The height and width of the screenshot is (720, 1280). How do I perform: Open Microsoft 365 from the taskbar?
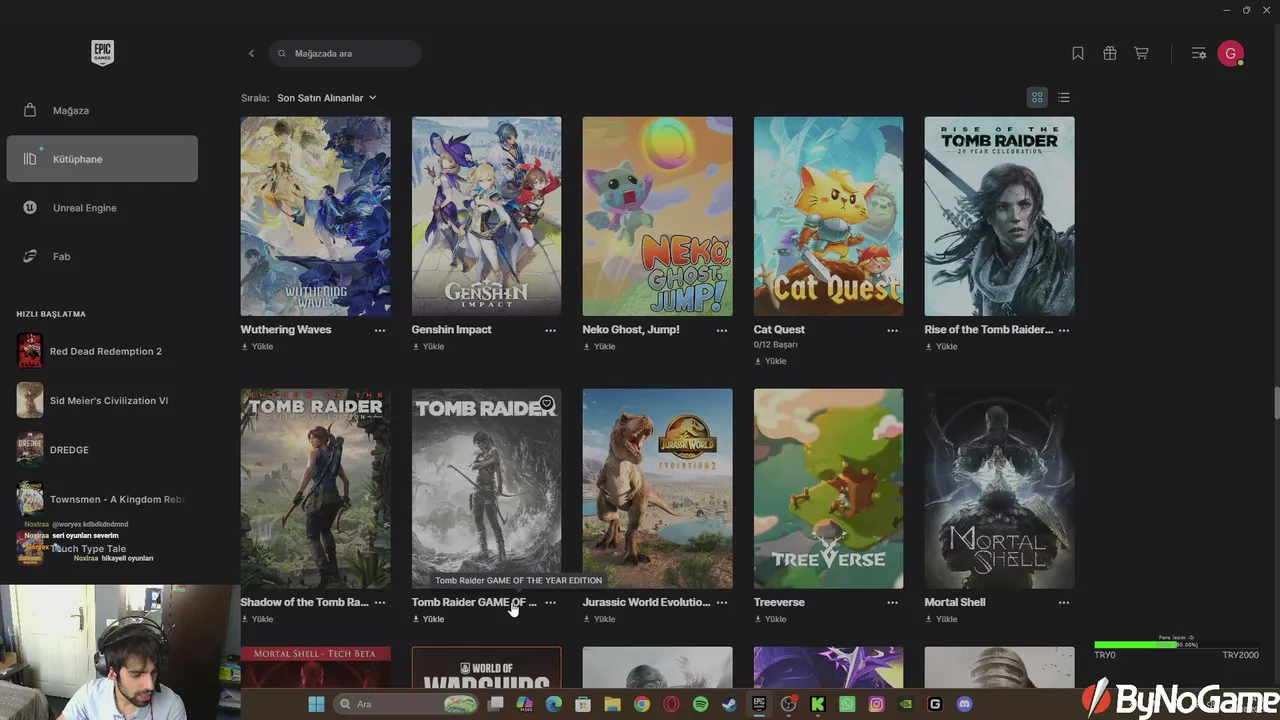(x=524, y=704)
